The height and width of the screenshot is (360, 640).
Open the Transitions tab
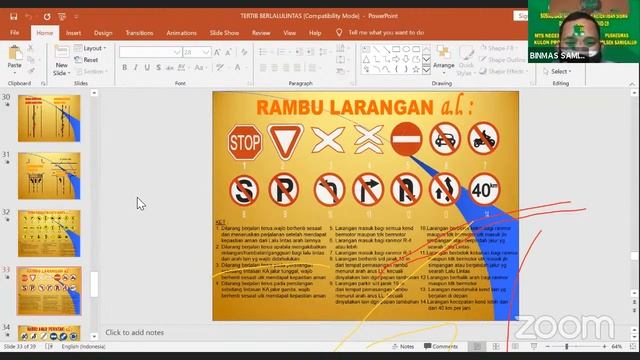(139, 33)
